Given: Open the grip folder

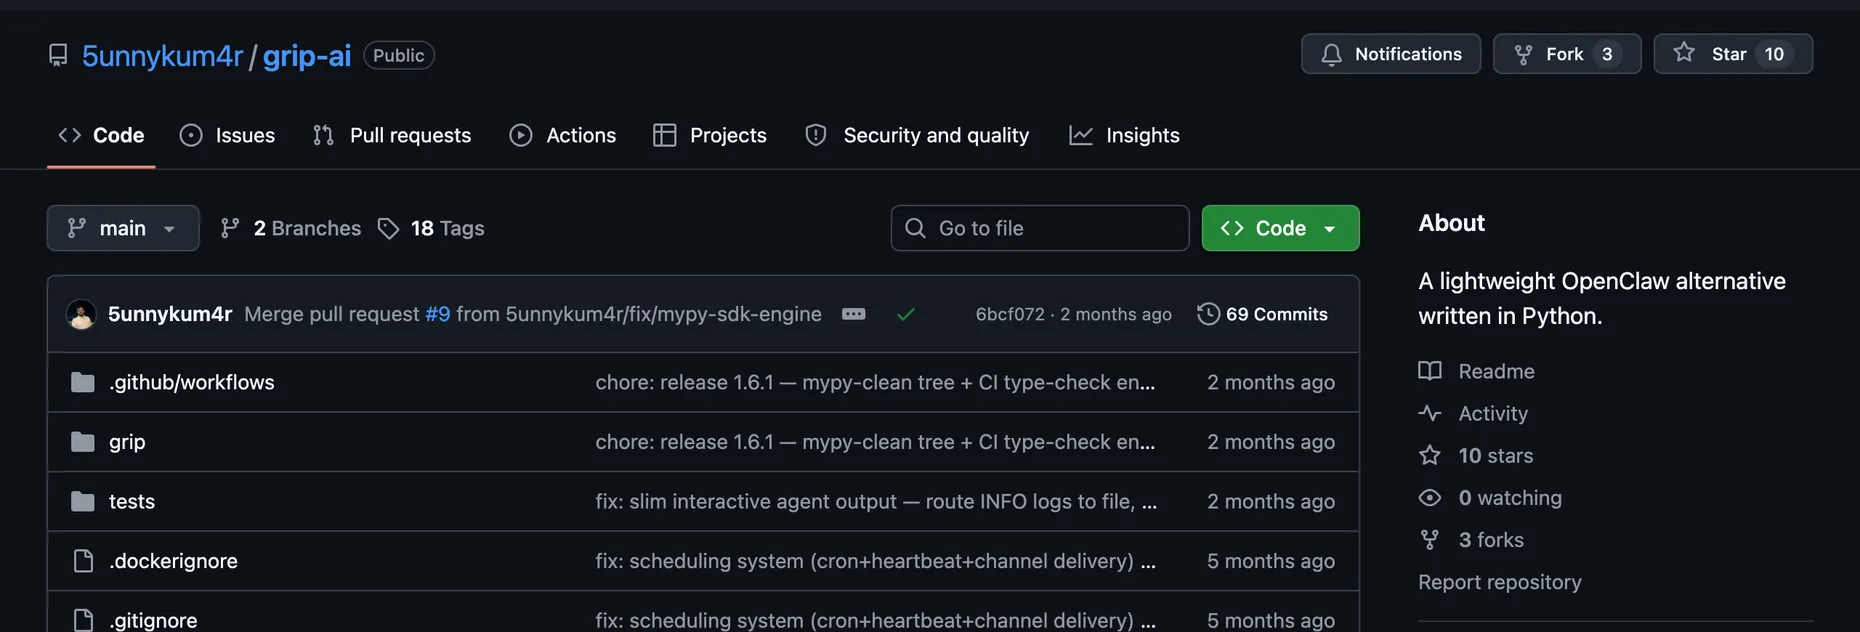Looking at the screenshot, I should coord(127,442).
